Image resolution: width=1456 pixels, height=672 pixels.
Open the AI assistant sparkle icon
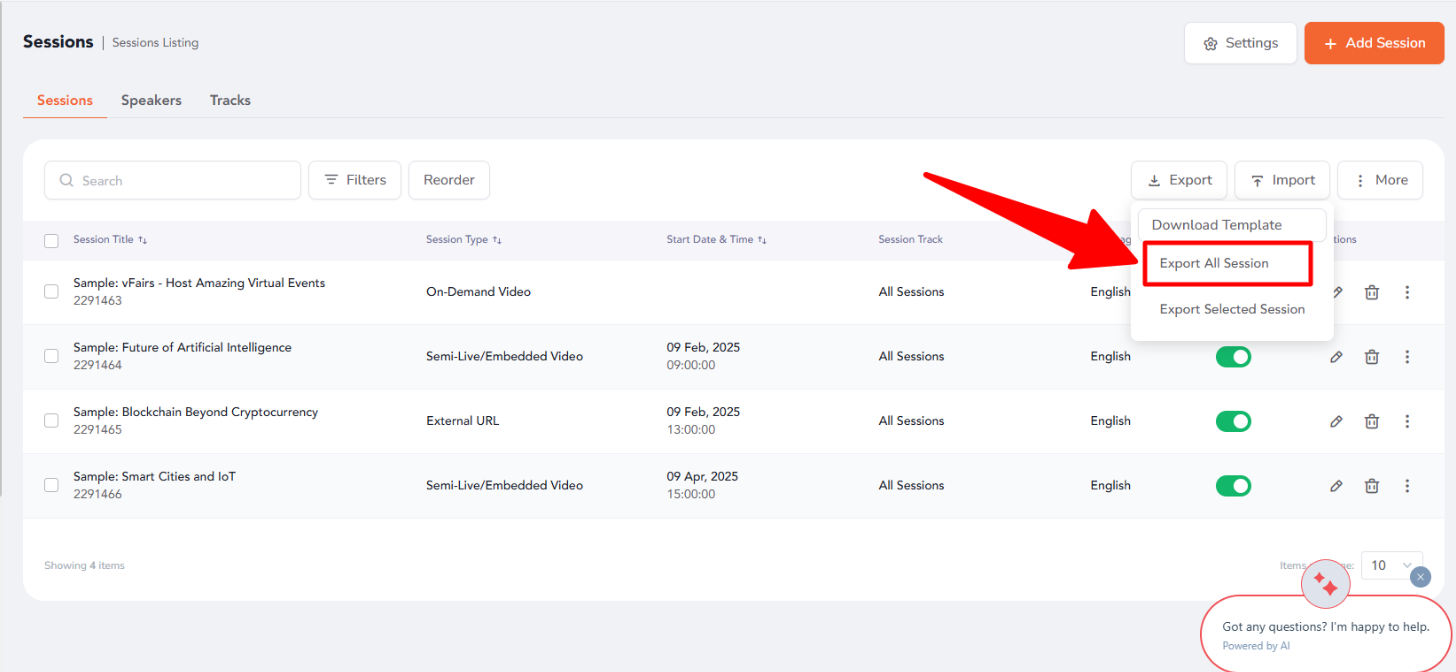coord(1325,585)
